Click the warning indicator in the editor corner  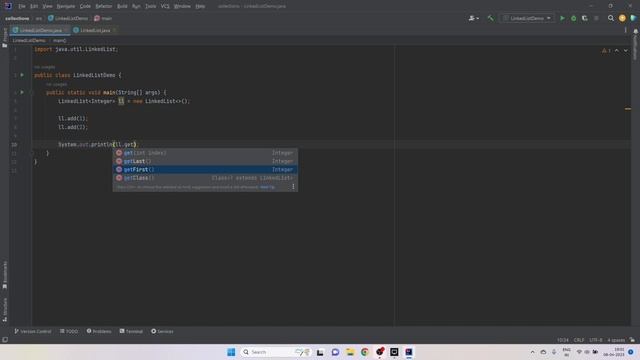pos(606,51)
